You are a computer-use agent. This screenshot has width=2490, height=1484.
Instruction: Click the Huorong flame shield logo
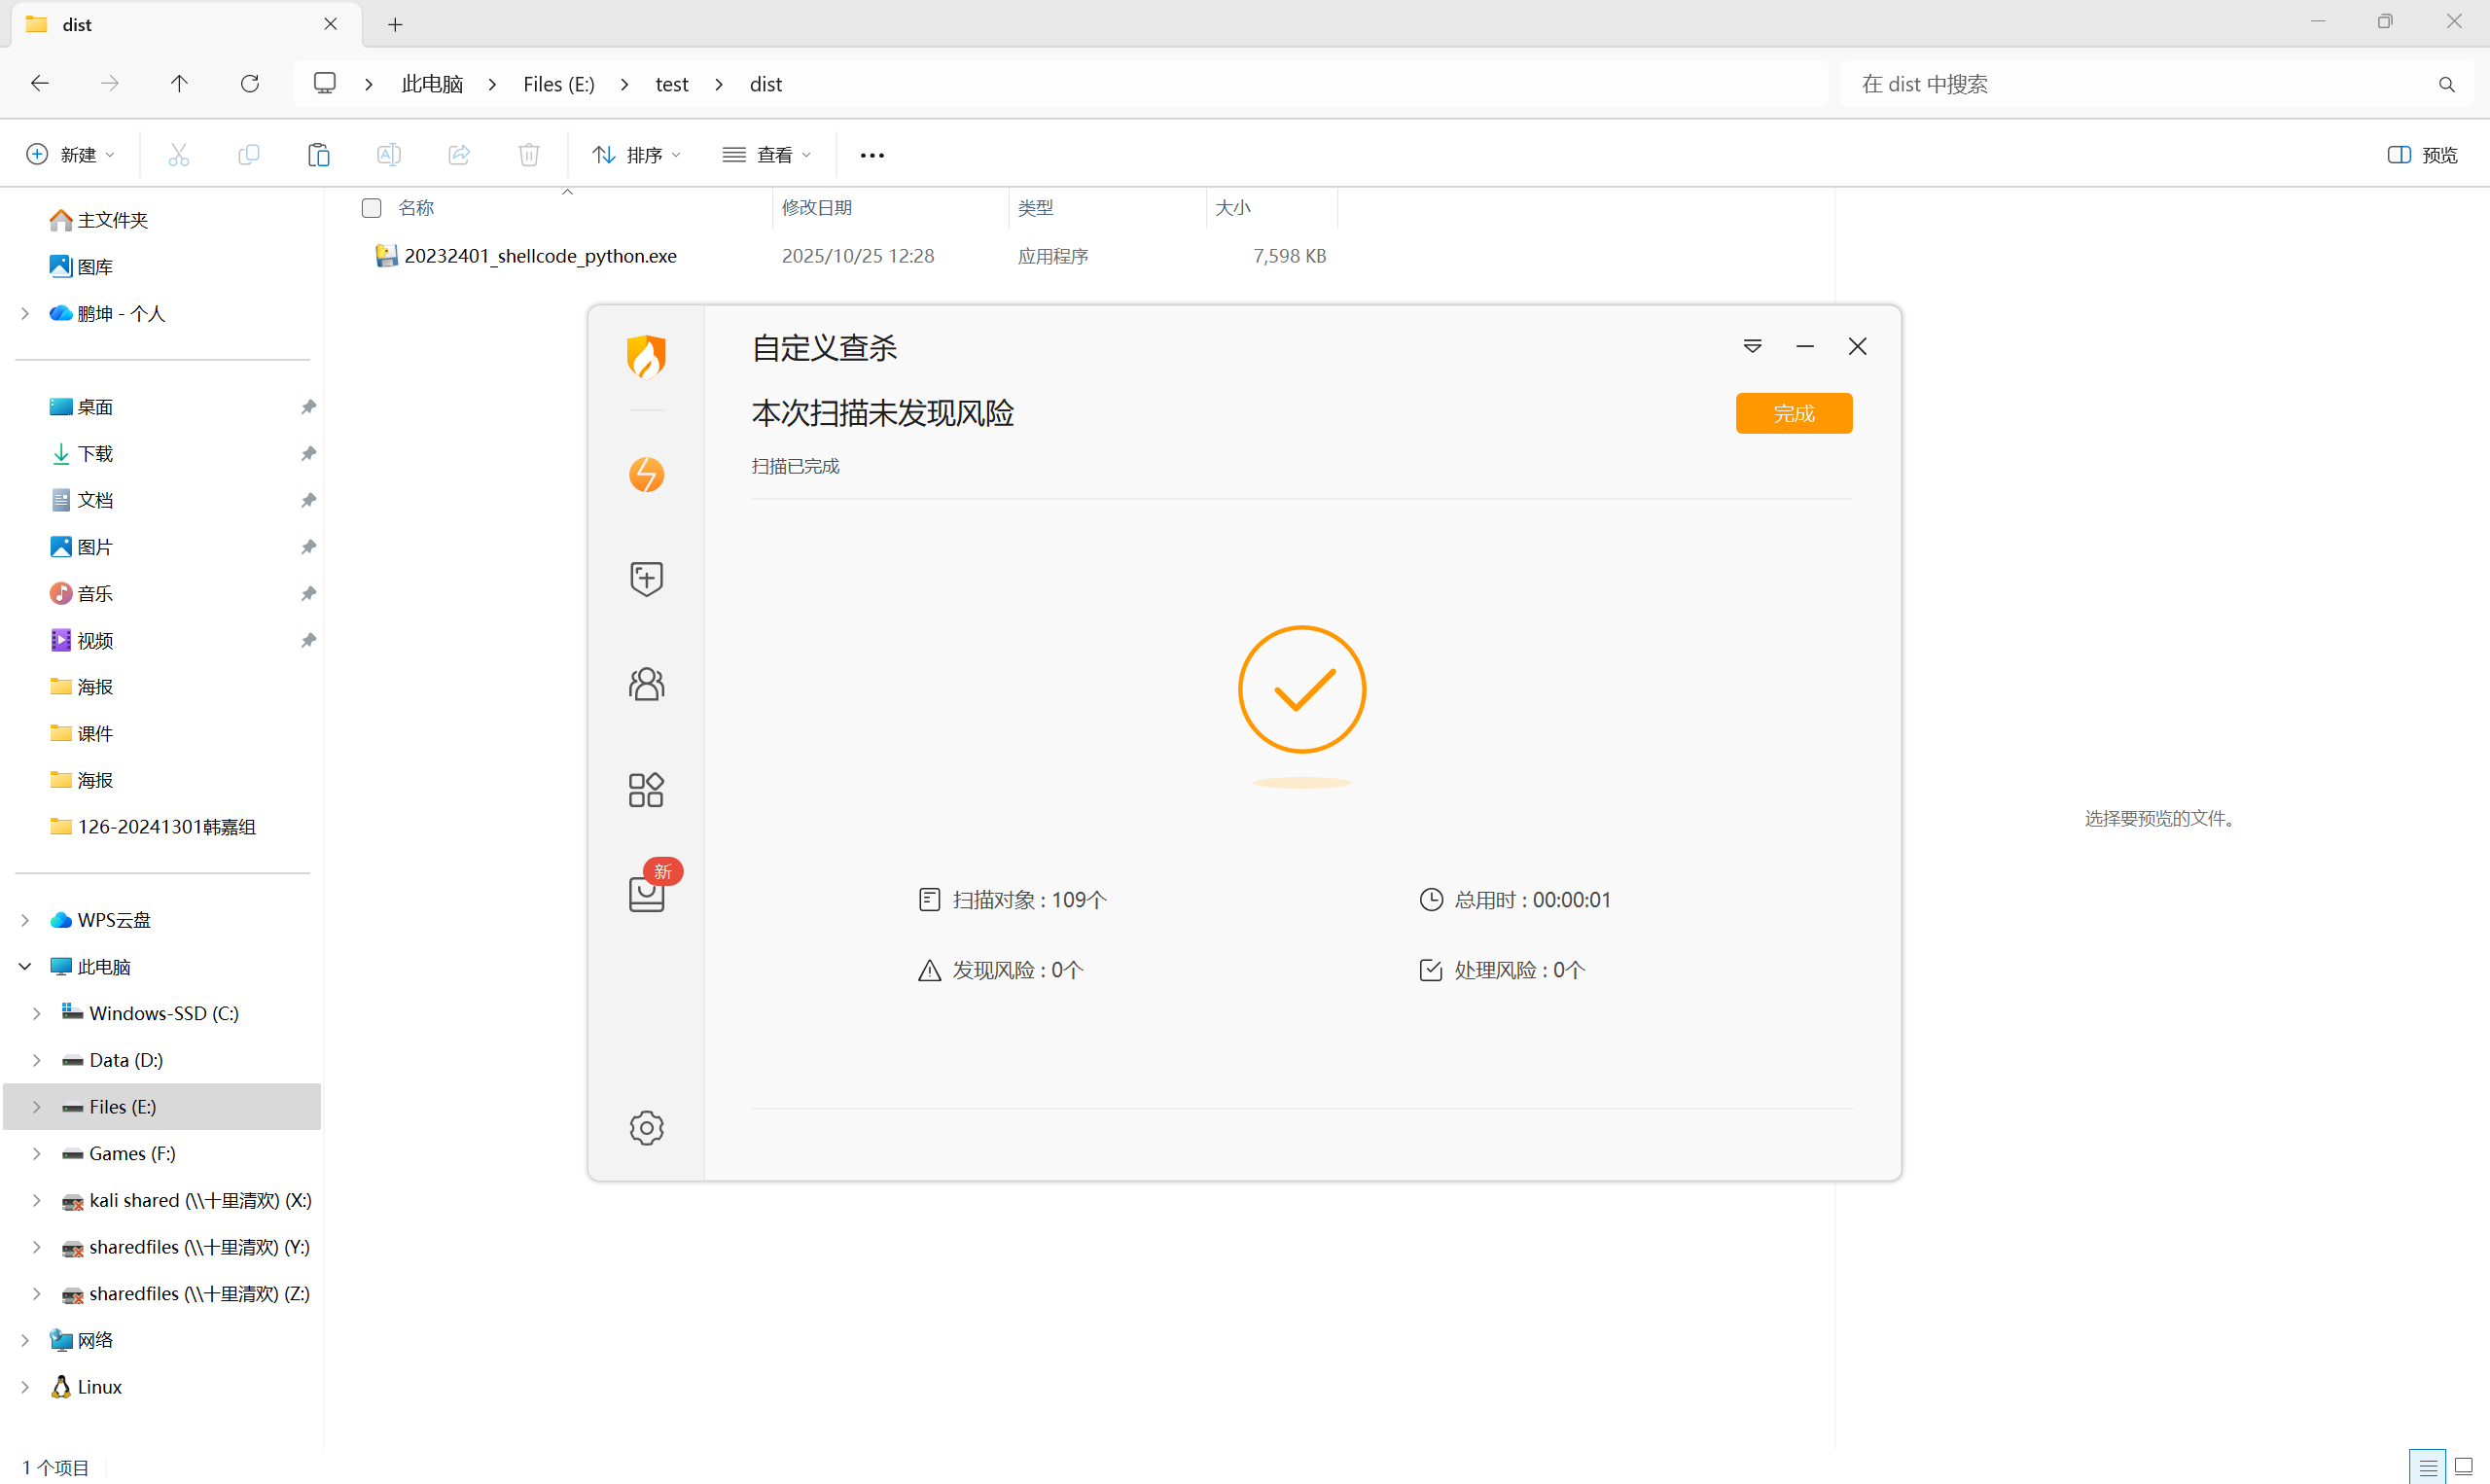pos(646,356)
